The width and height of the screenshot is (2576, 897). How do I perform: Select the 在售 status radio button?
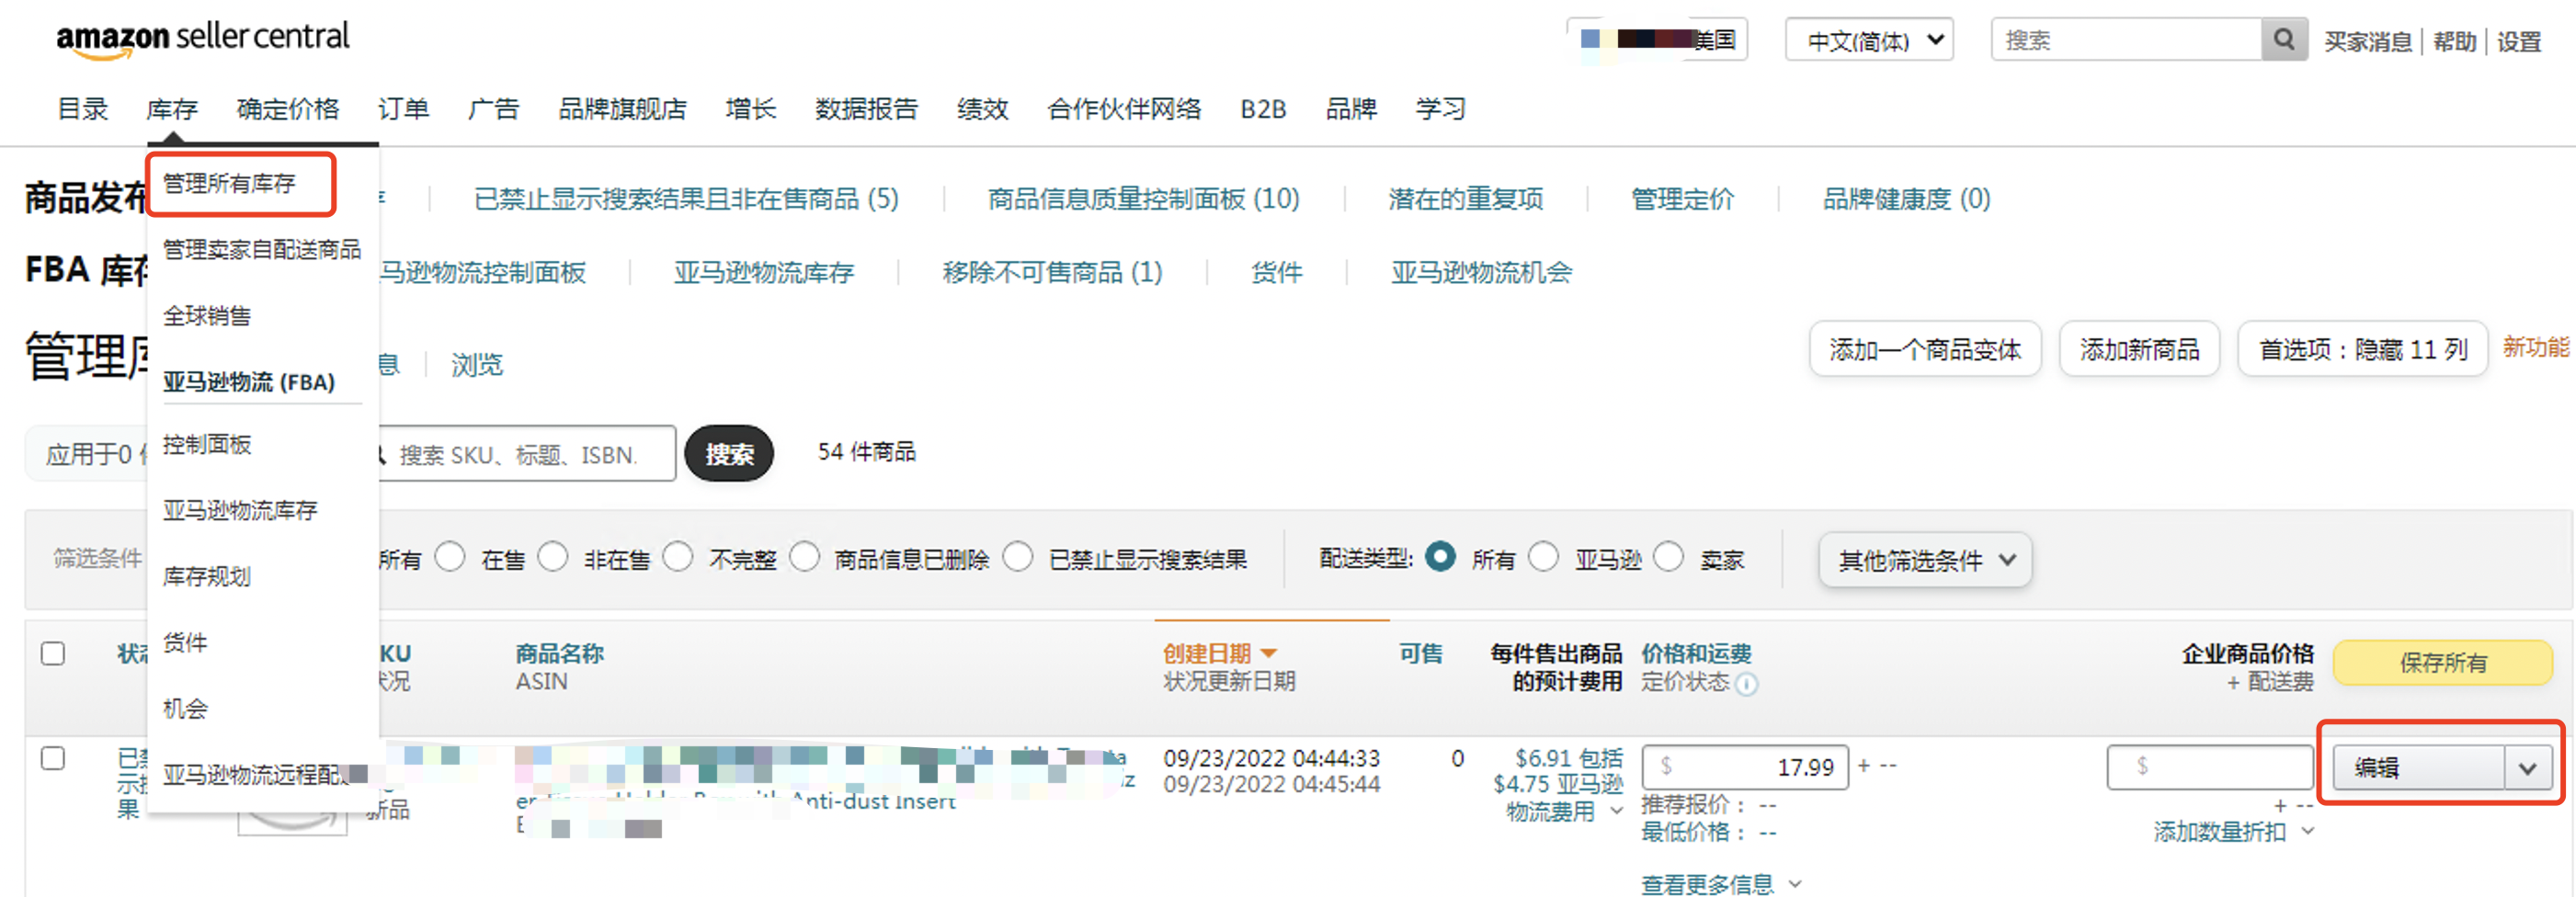(450, 557)
